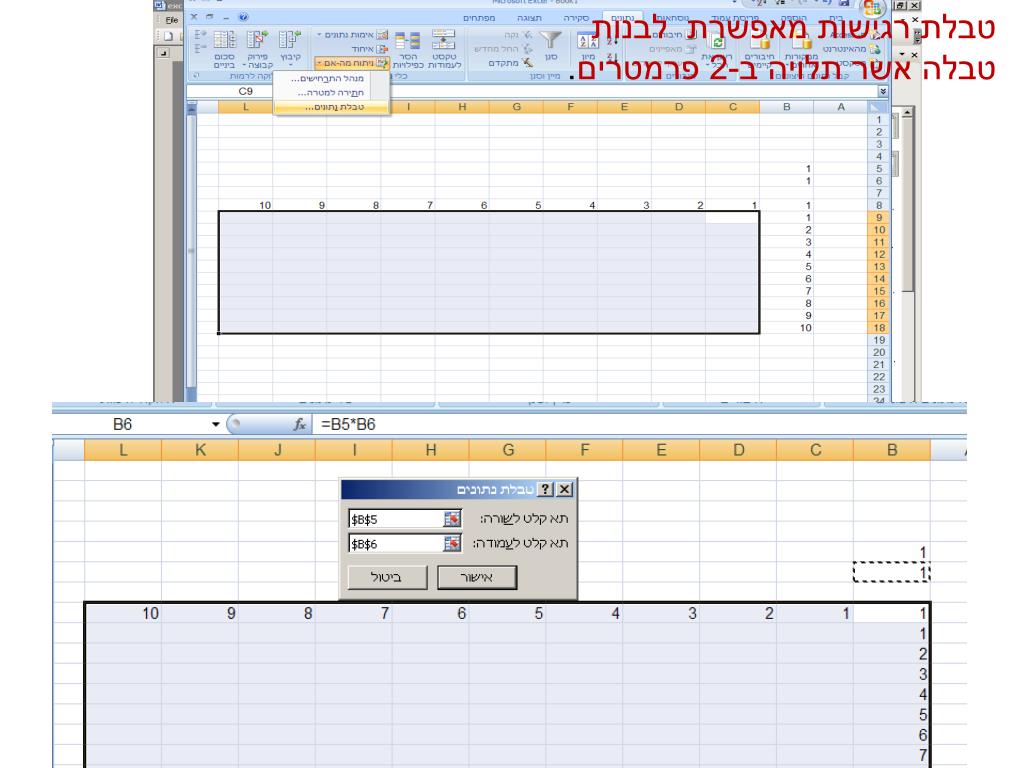Choose Scenario Manager (מנהל התרחישים) menu item

[x=332, y=78]
